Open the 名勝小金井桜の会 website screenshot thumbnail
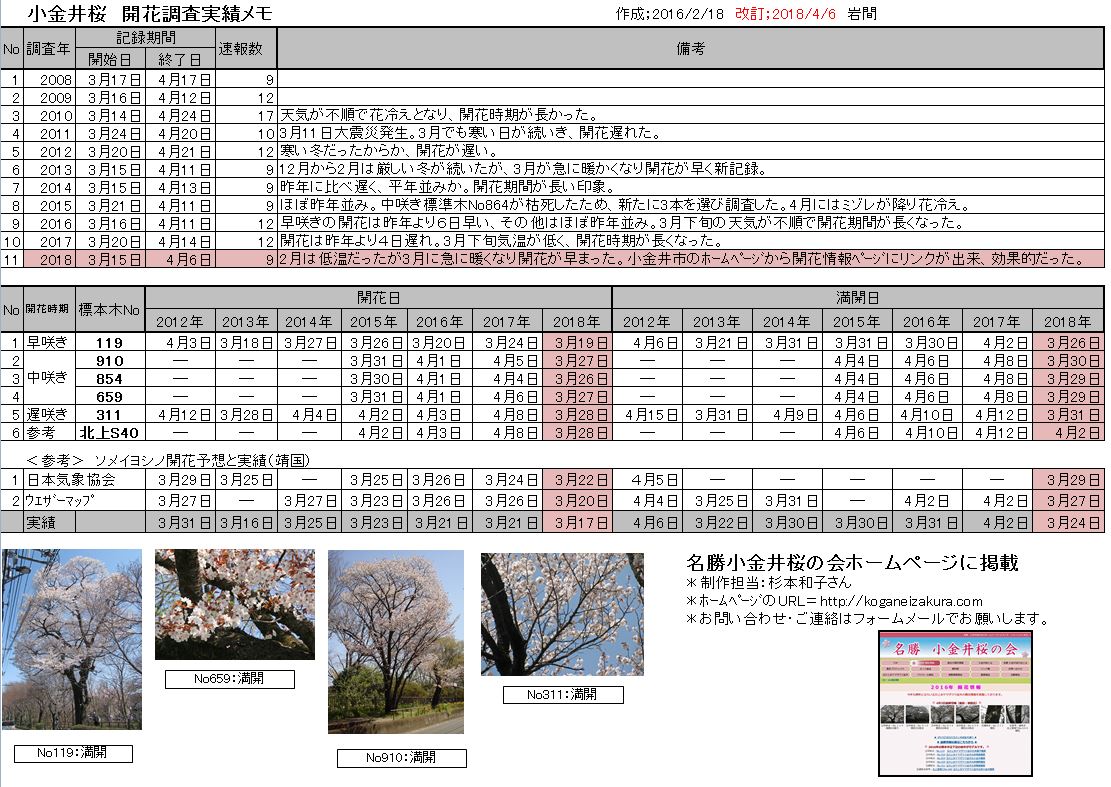The height and width of the screenshot is (787, 1111). (x=954, y=703)
